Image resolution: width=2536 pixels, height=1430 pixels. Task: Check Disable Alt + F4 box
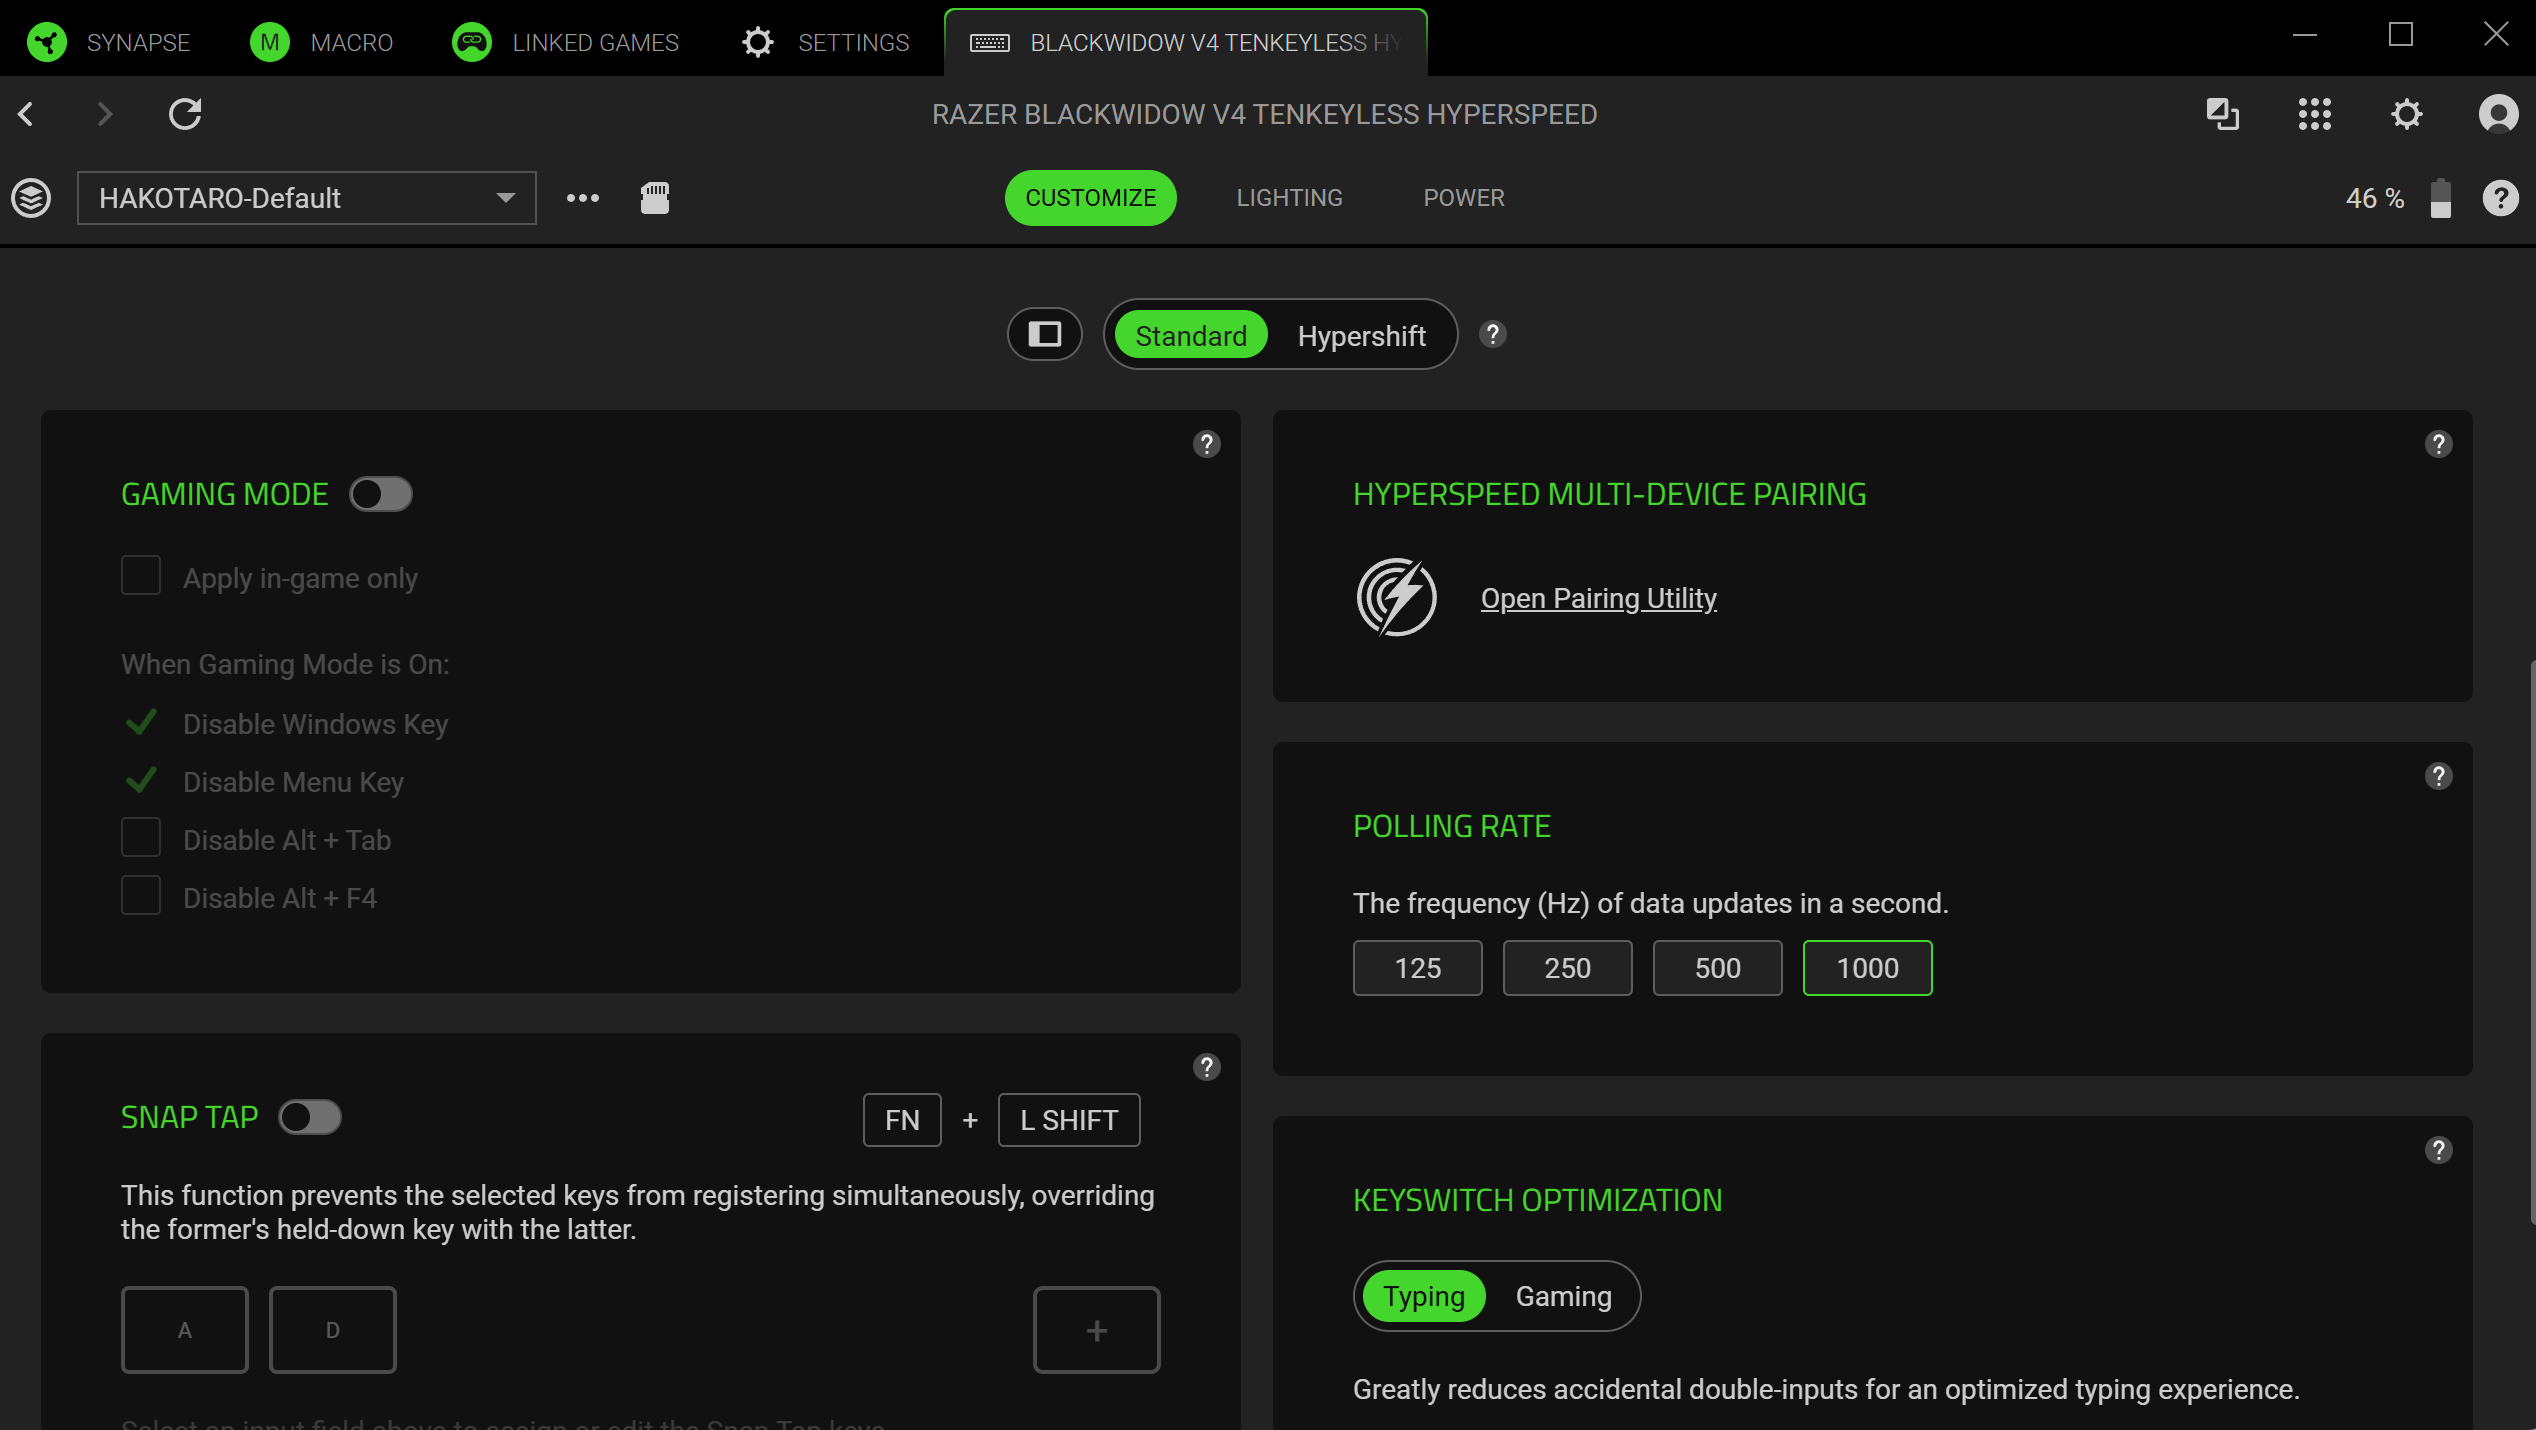141,896
